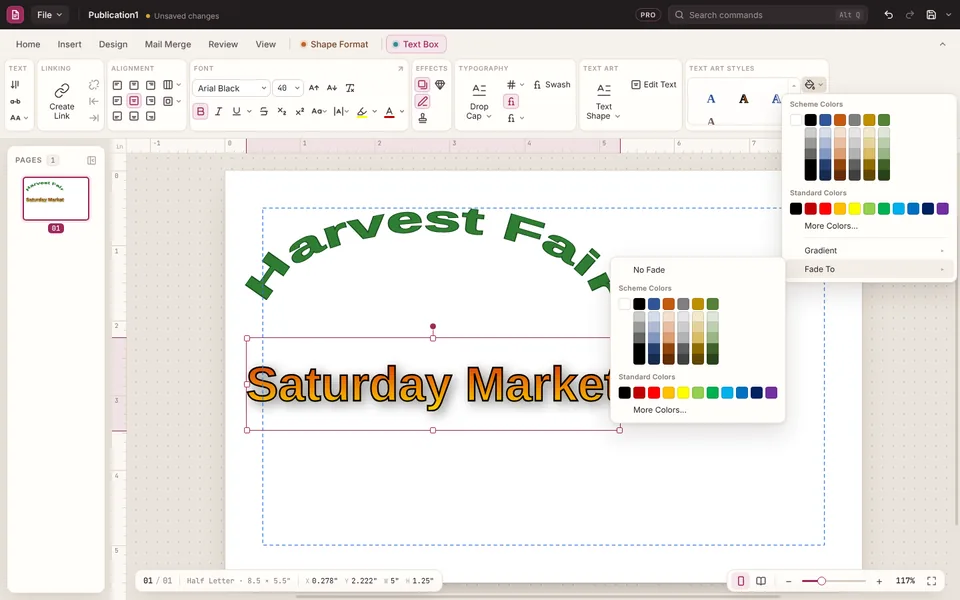Click the diamond effect icon

[440, 85]
